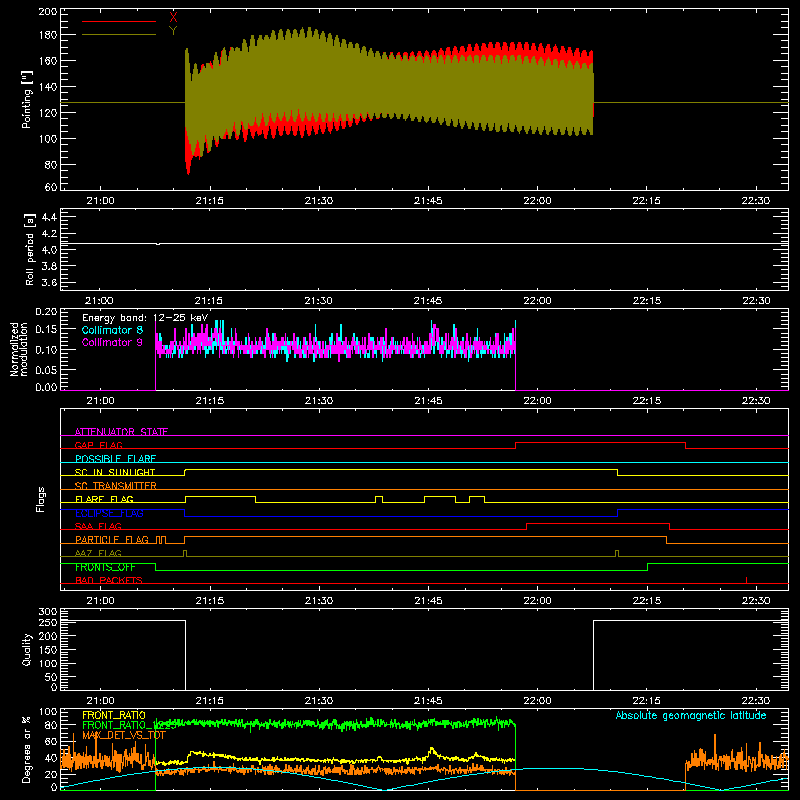
Task: Select the ATTENUATOR_STATE flag label
Action: [x=121, y=432]
